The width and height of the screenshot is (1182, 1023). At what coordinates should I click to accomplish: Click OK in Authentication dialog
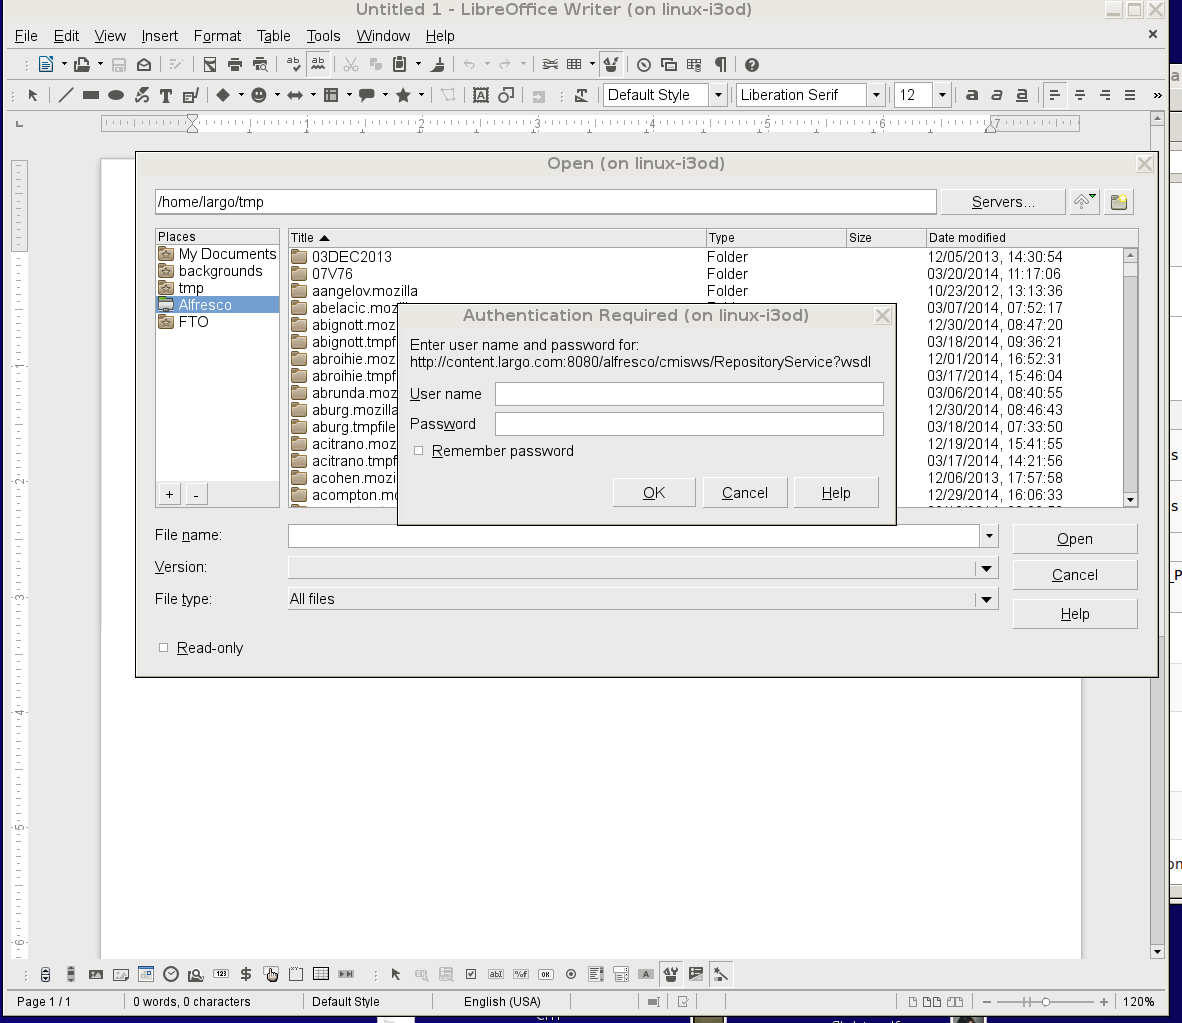tap(654, 492)
